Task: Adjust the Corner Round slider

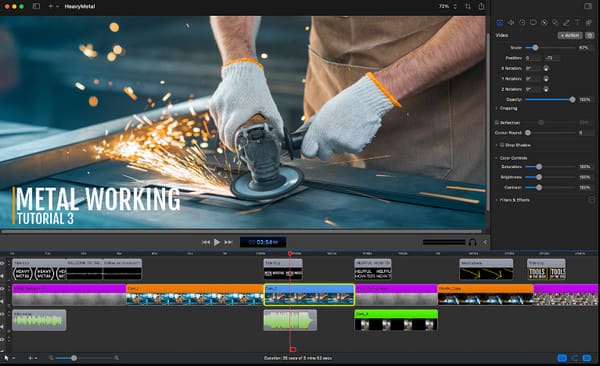Action: (x=550, y=133)
